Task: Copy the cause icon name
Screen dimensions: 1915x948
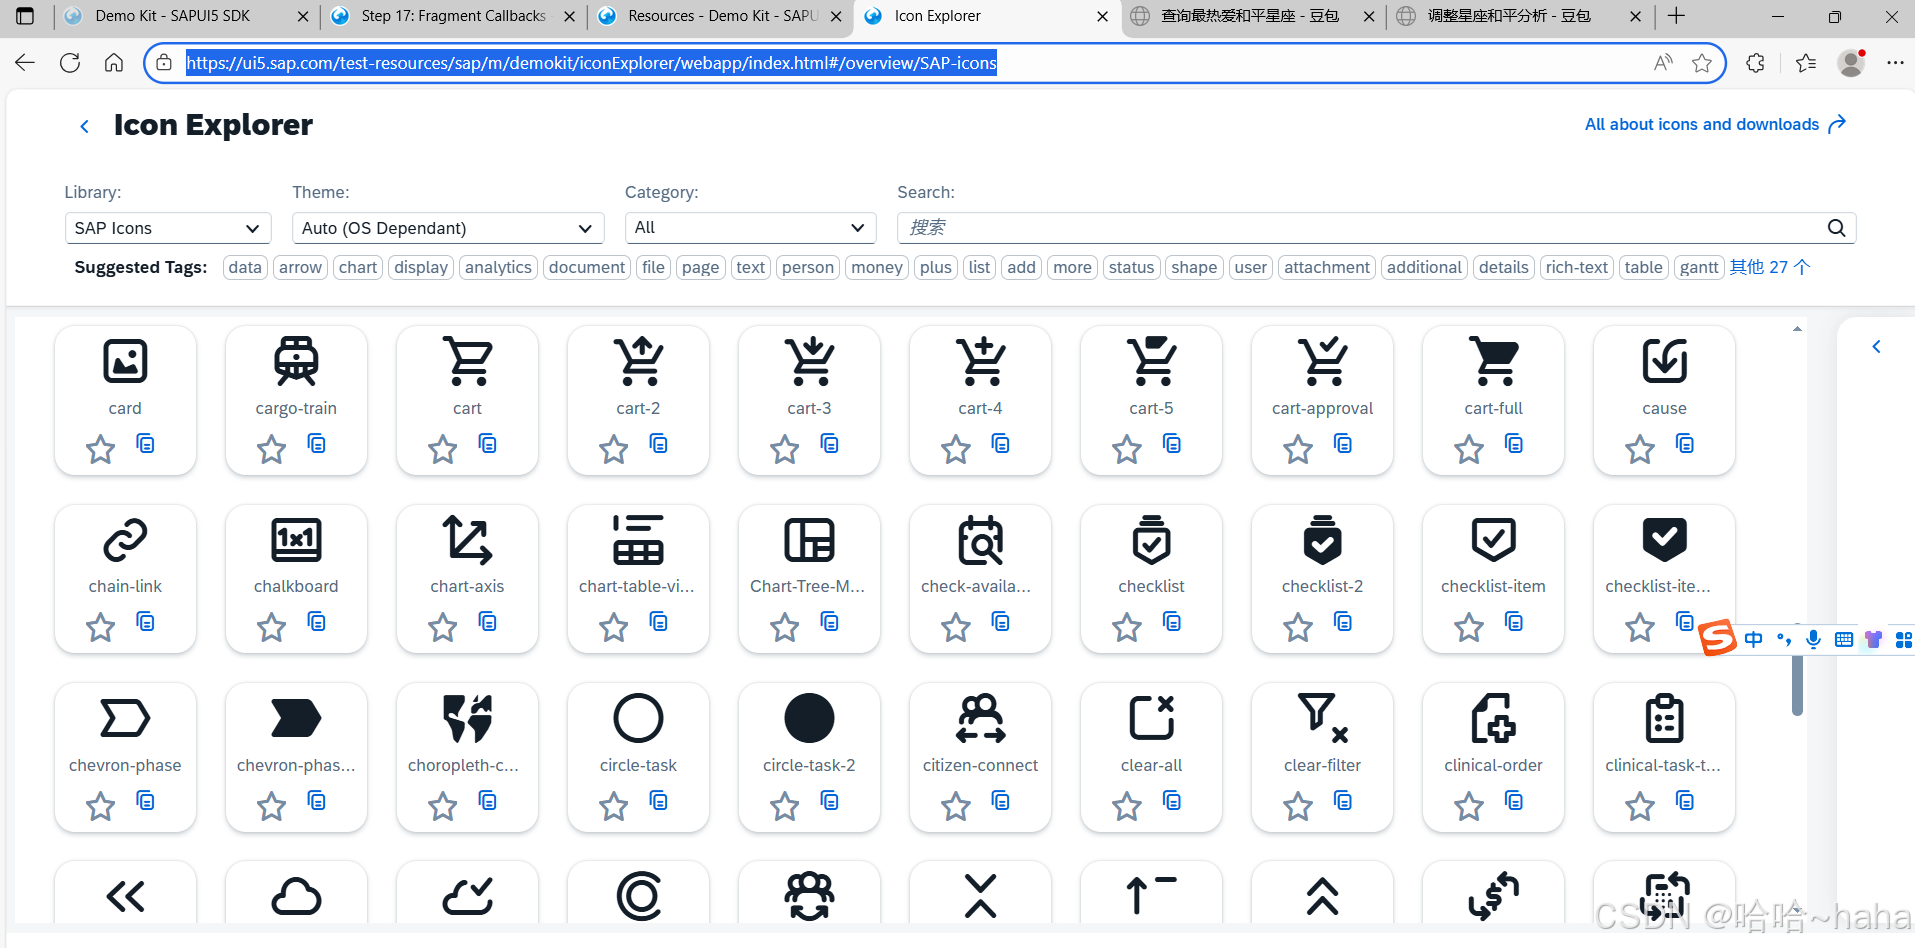Action: pyautogui.click(x=1686, y=443)
